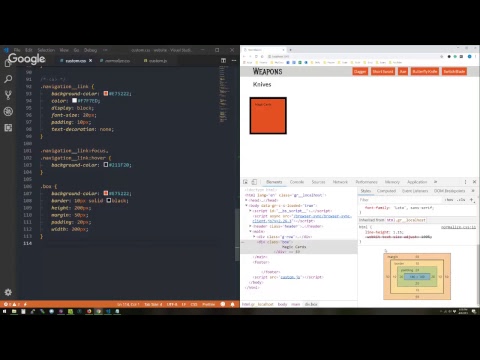The height and width of the screenshot is (360, 480).
Task: Open the notifications bell in VS Code status bar
Action: coord(232,304)
